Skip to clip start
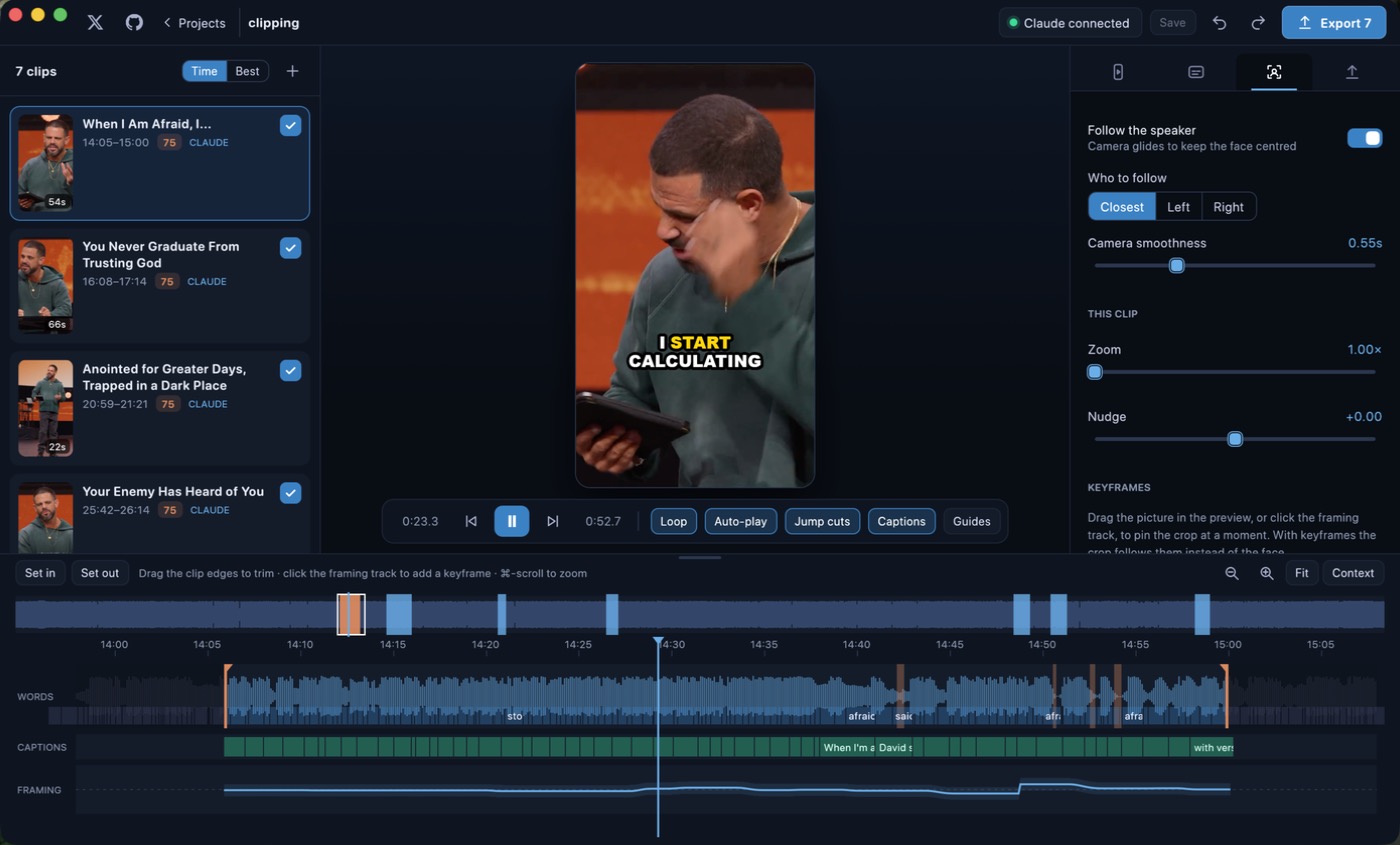 point(471,521)
